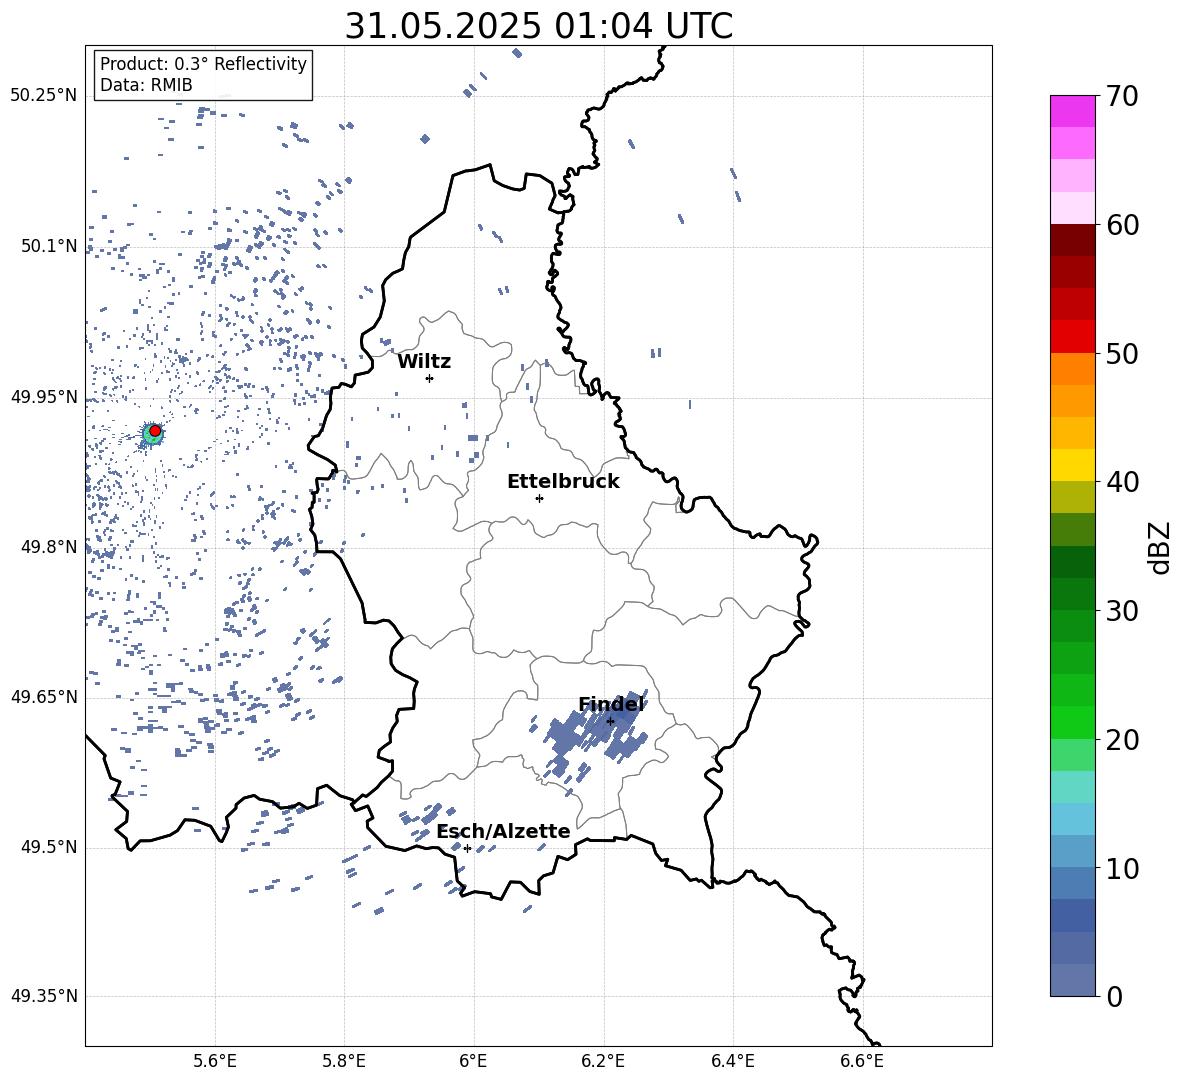Click the 6.4°E longitude label

732,1061
